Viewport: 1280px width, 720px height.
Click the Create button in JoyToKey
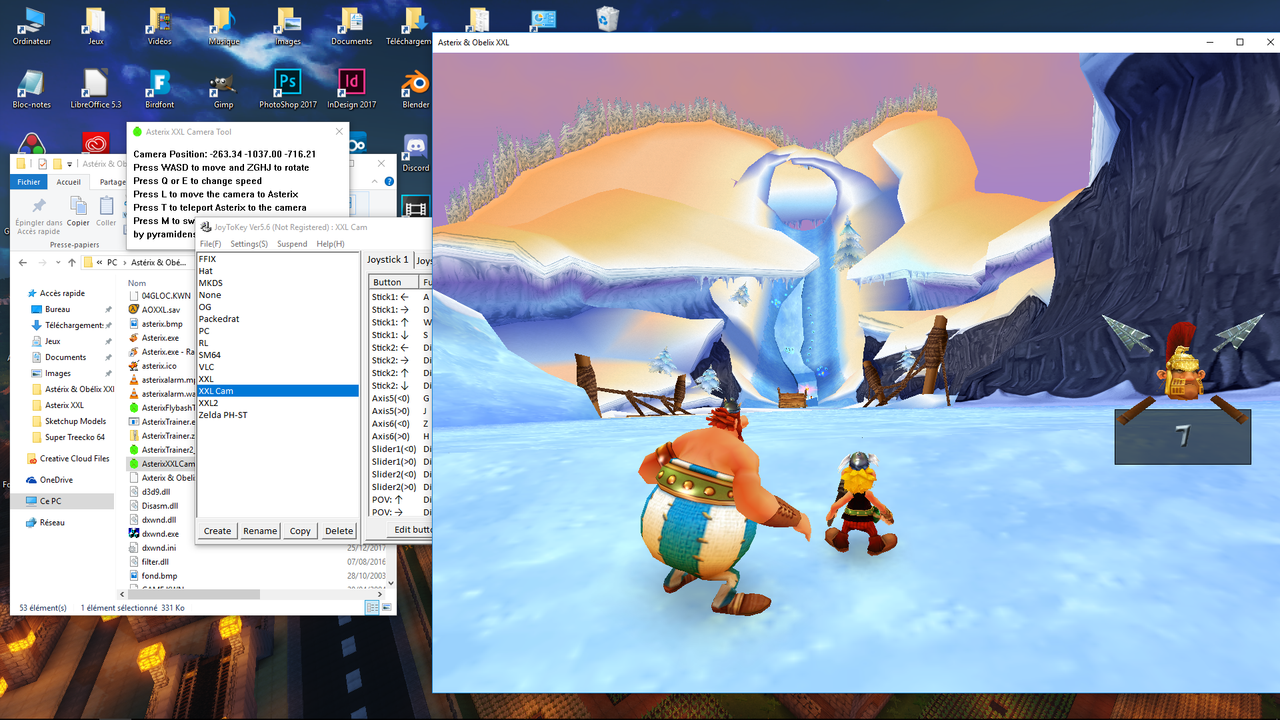coord(217,531)
